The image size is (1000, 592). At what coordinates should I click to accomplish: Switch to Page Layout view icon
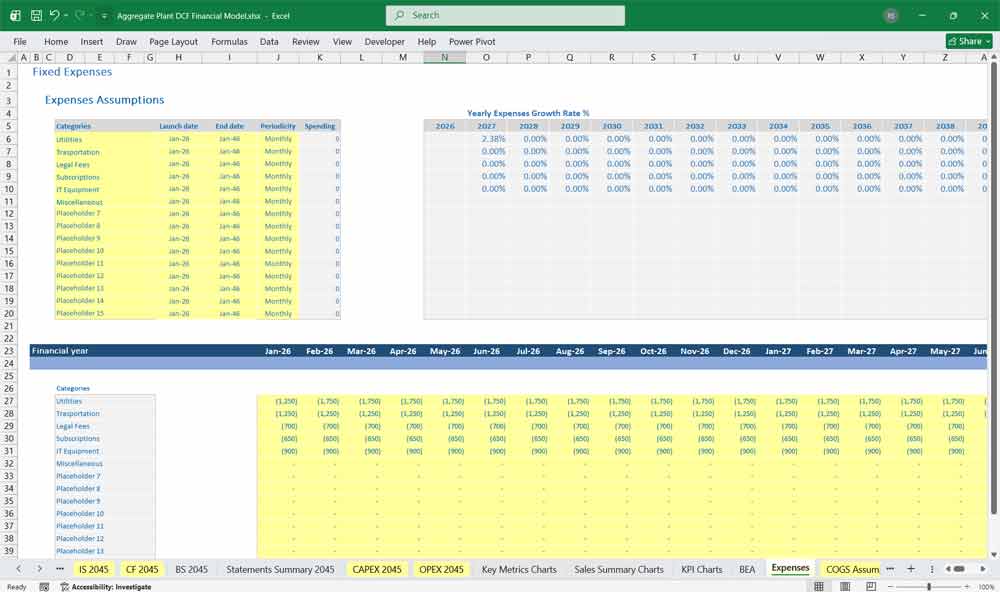(845, 586)
